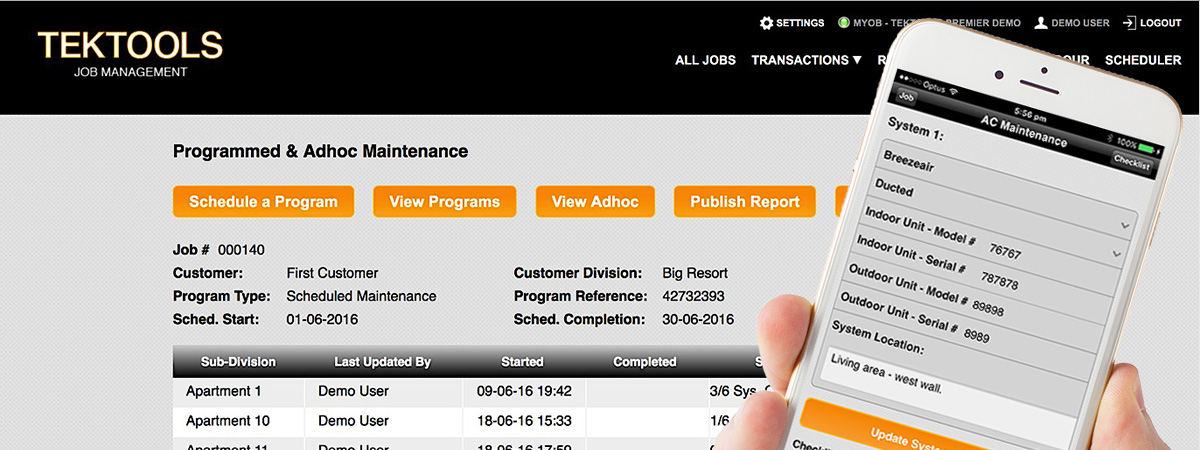Click the Logout arrow icon
Viewport: 1200px width, 450px height.
click(1129, 23)
